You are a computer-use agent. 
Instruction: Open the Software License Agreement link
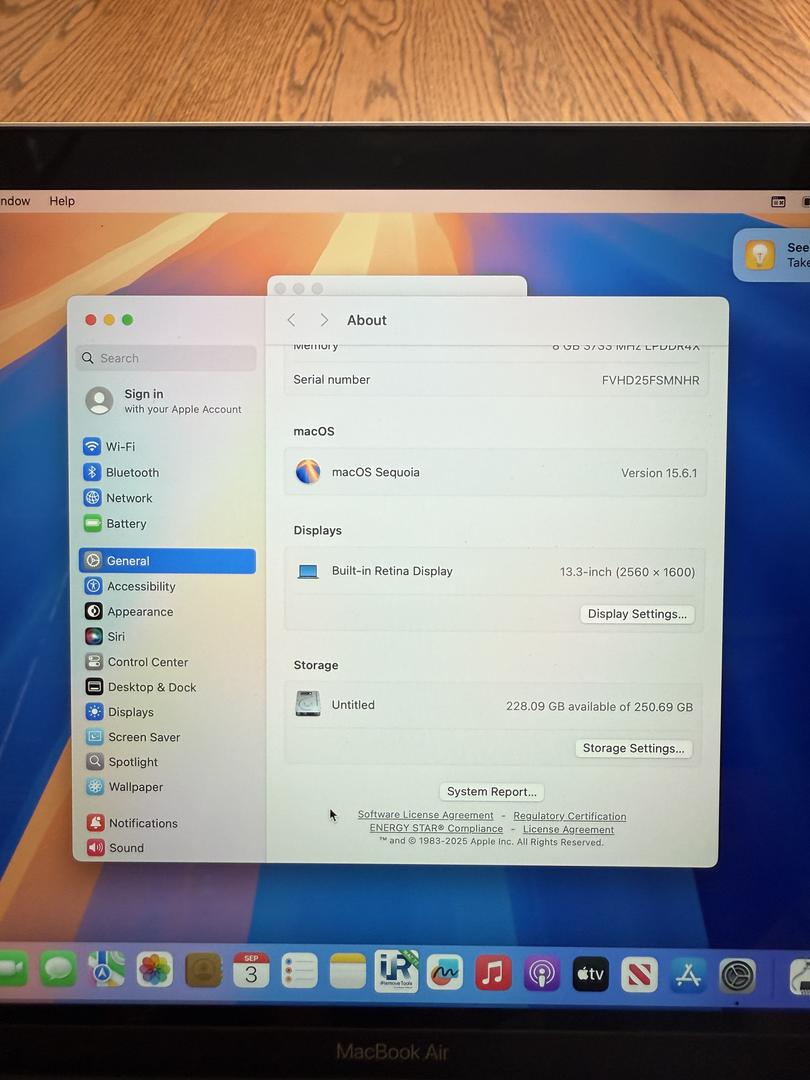tap(426, 815)
